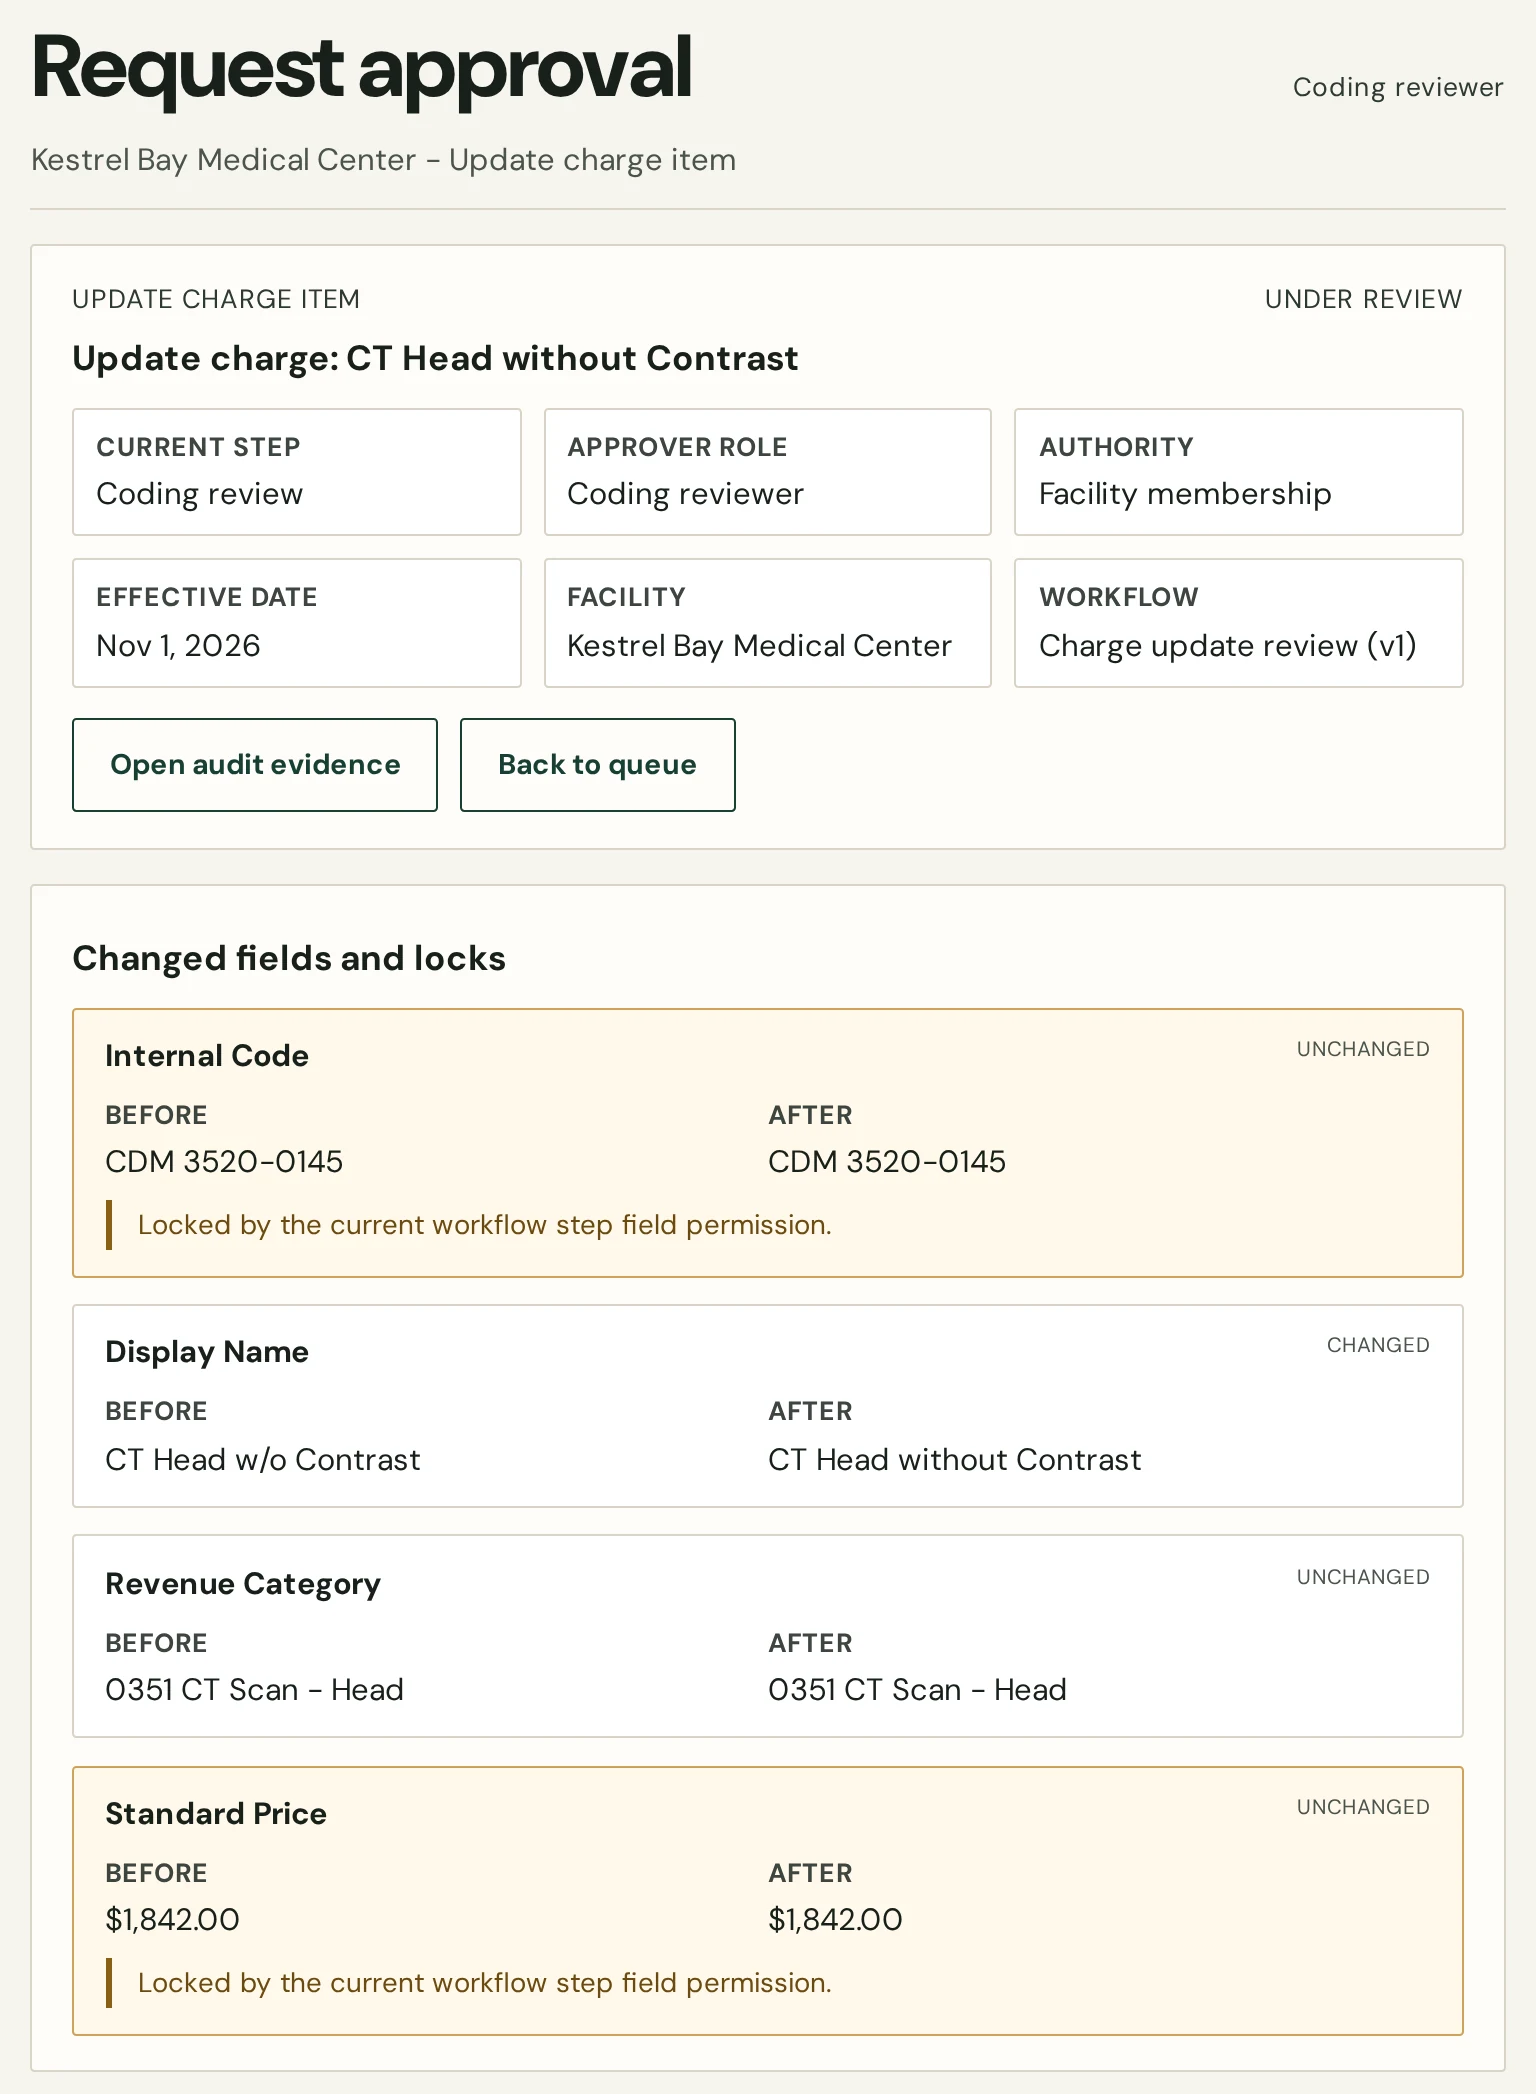Click the Internal Code before value 'CDM 3520-0145'

[x=224, y=1161]
